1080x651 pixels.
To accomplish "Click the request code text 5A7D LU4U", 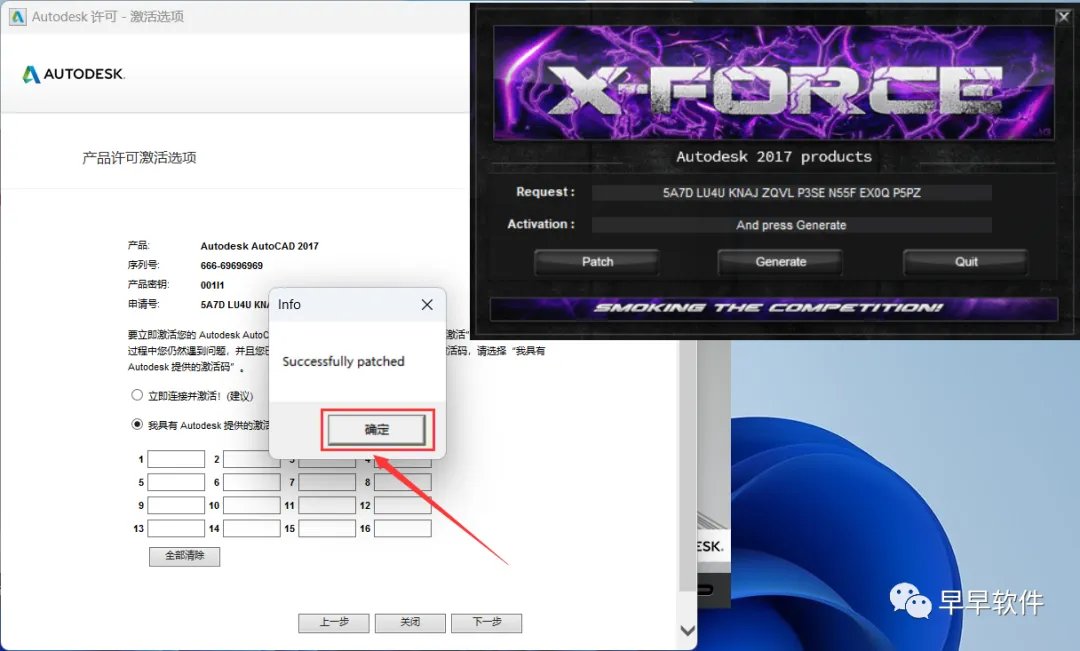I will pyautogui.click(x=235, y=304).
